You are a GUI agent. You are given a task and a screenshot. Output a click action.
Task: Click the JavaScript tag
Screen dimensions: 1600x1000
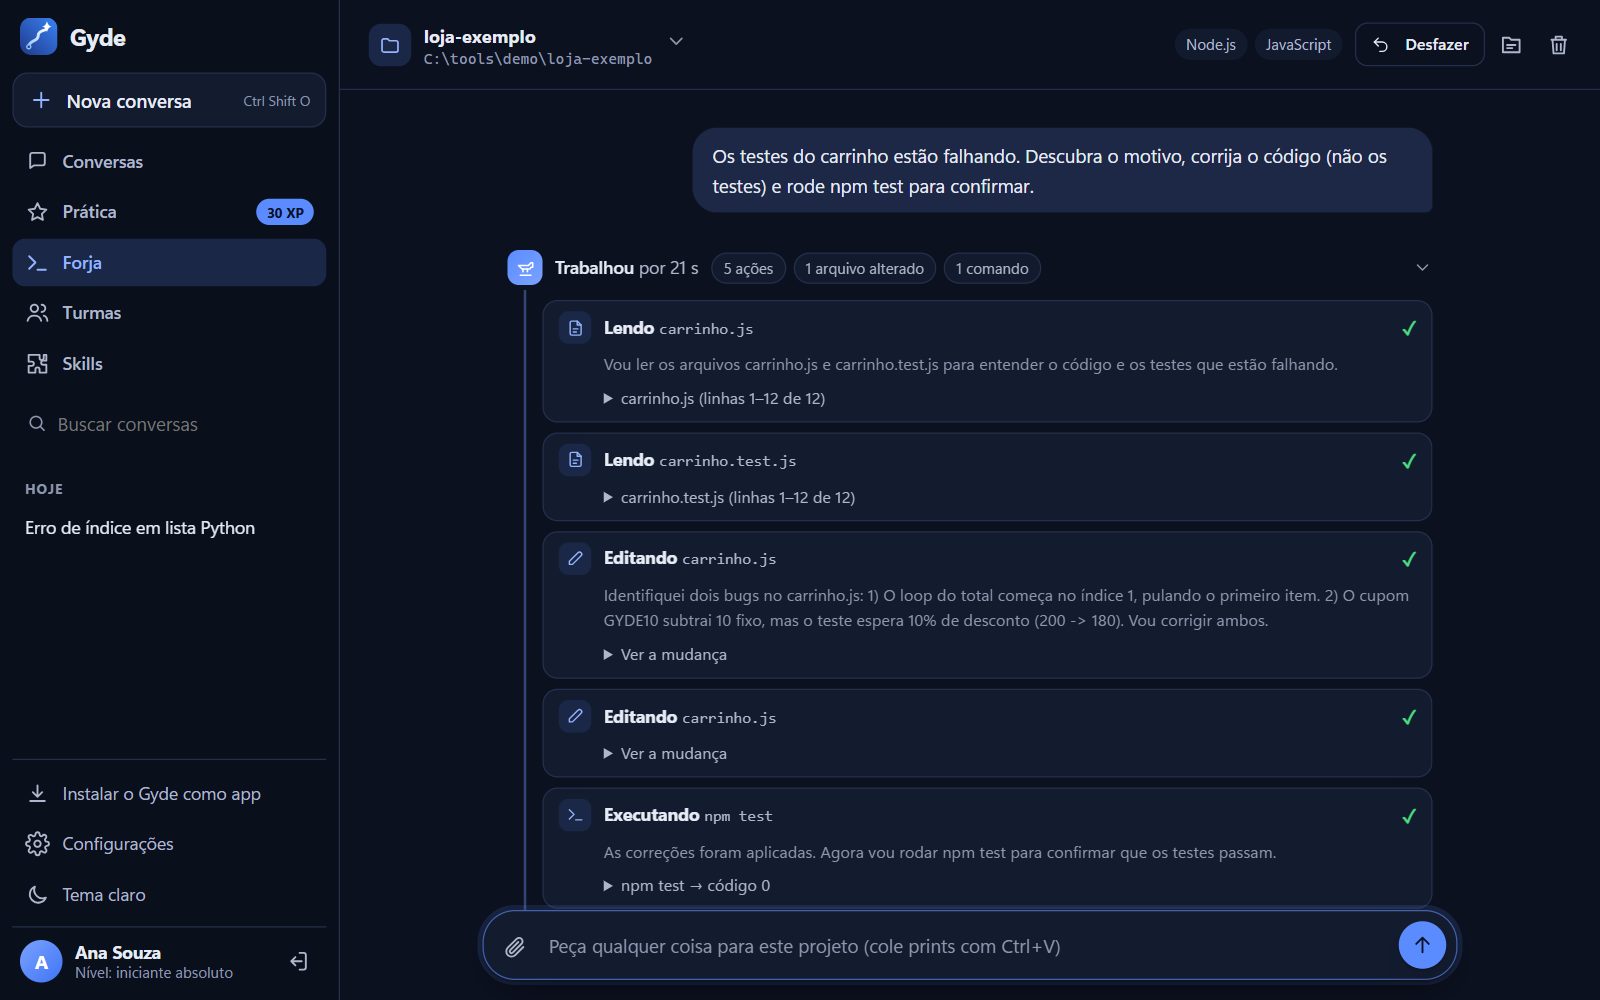point(1298,45)
